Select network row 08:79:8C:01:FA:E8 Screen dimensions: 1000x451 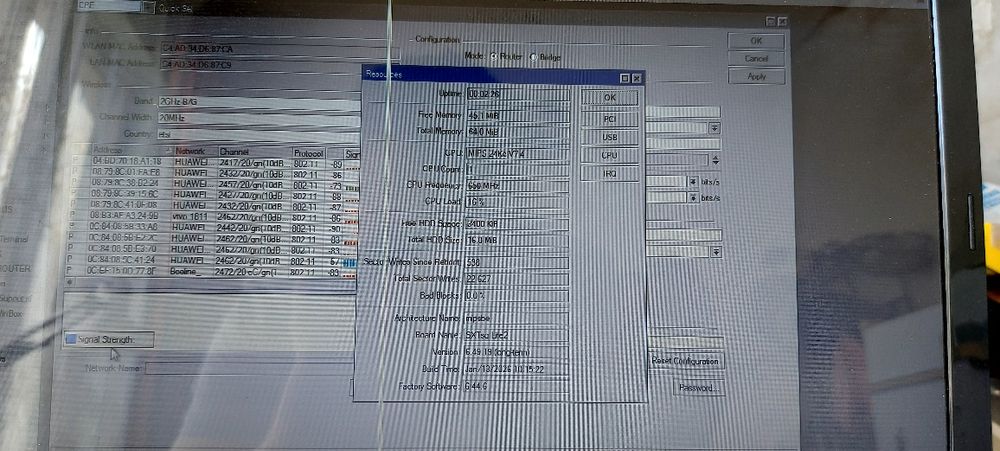coord(214,172)
